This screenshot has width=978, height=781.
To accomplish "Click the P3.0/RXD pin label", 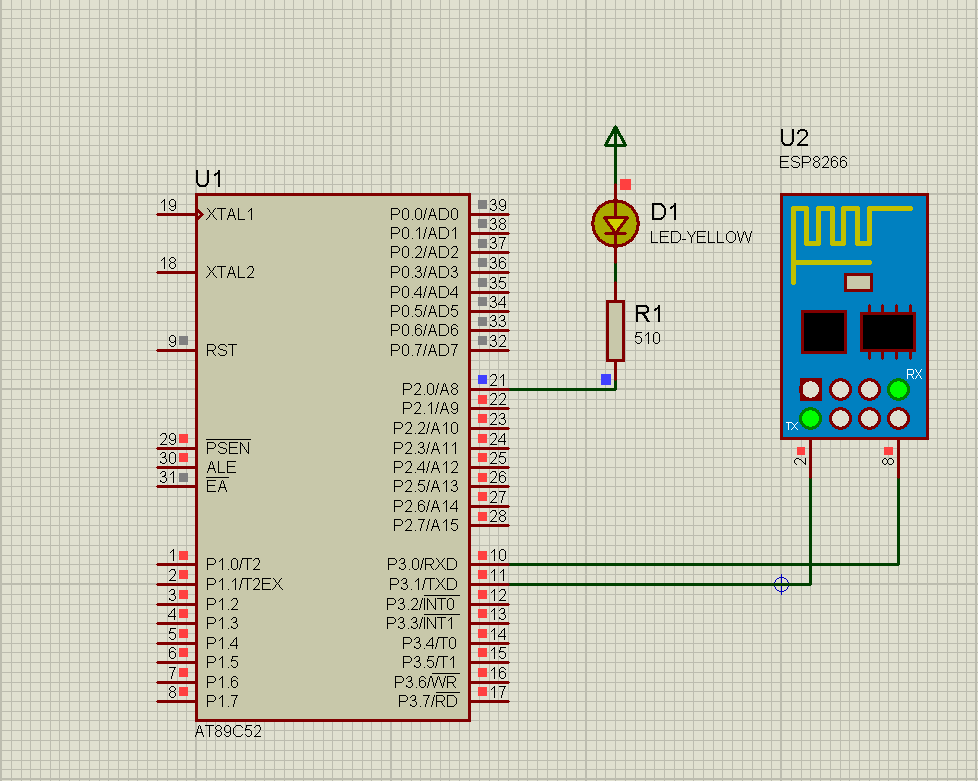I will pyautogui.click(x=422, y=564).
